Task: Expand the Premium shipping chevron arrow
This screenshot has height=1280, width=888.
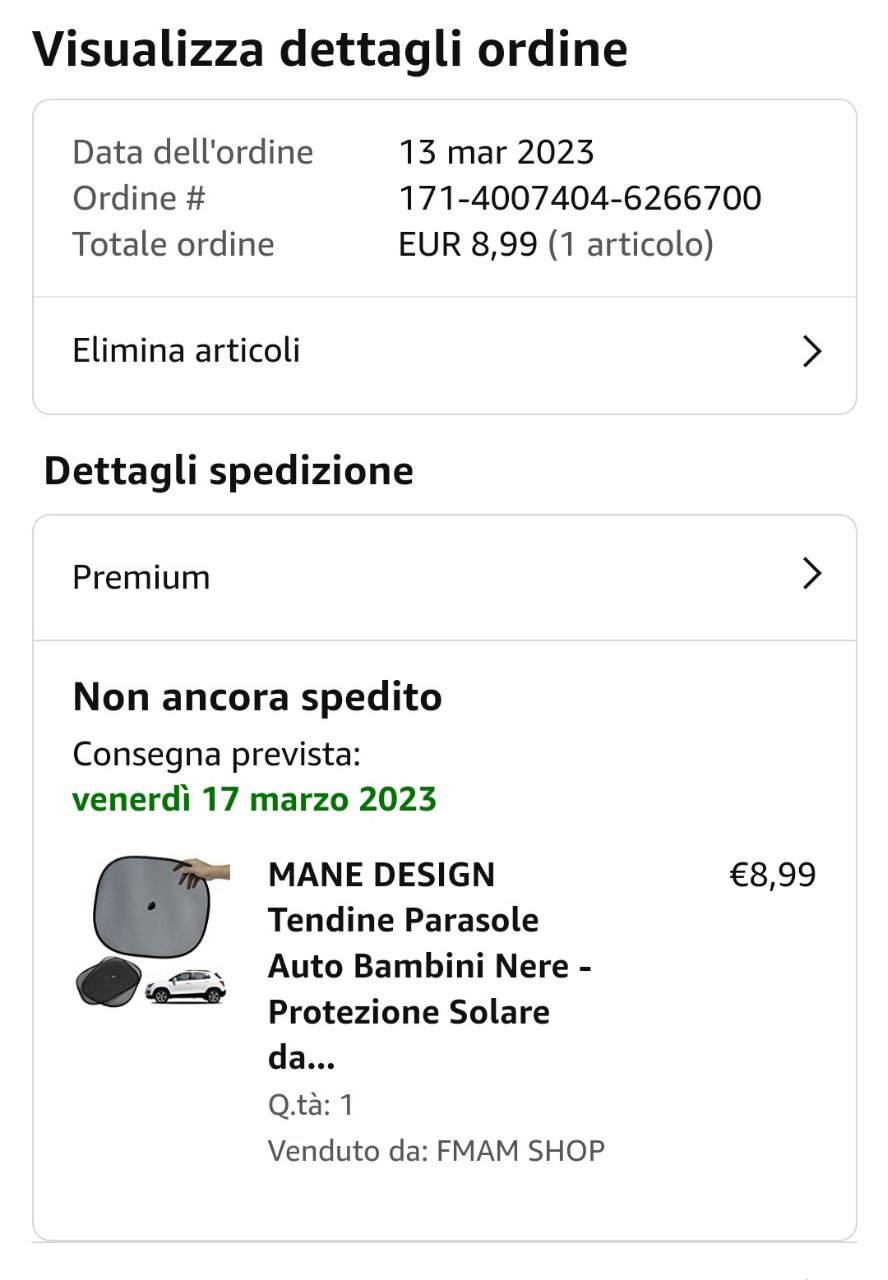Action: 812,574
